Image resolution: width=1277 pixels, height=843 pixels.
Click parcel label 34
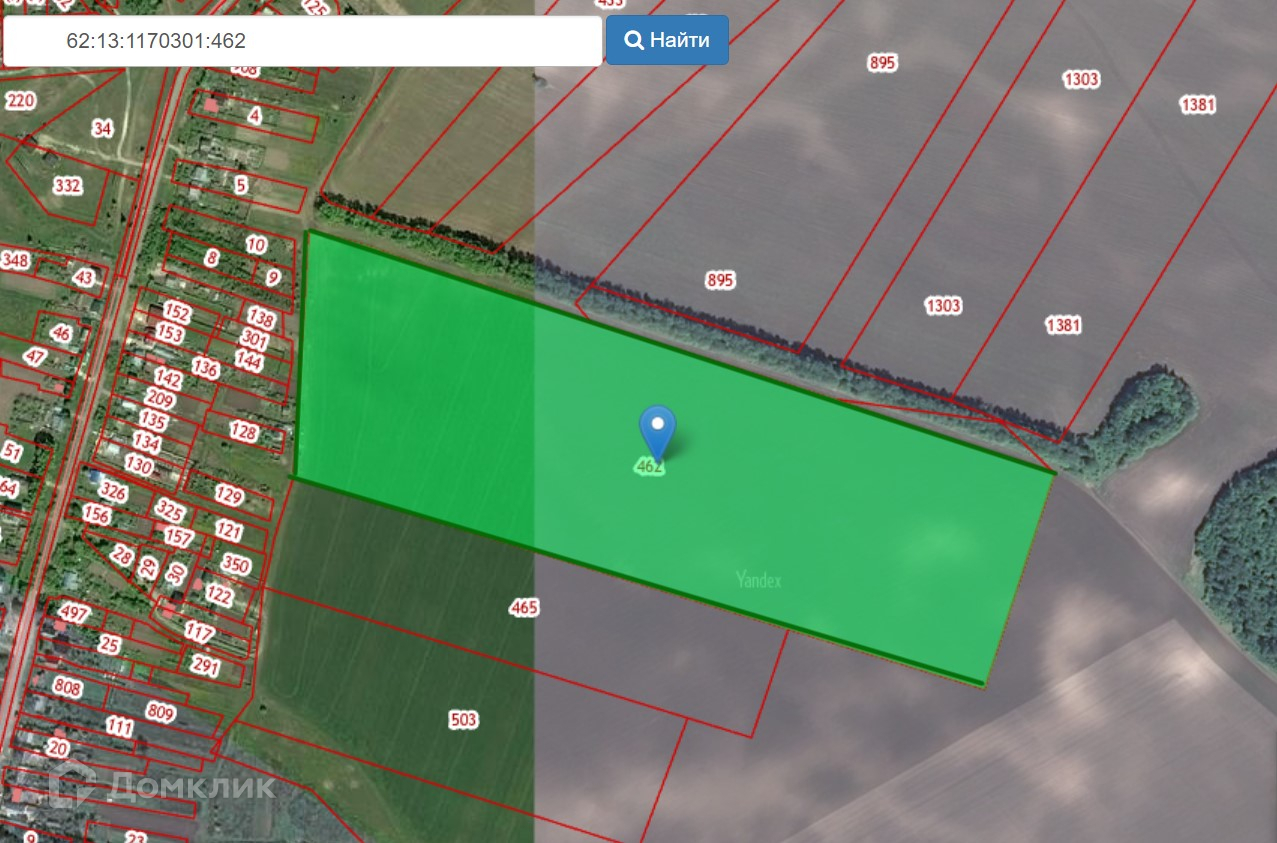coord(102,128)
